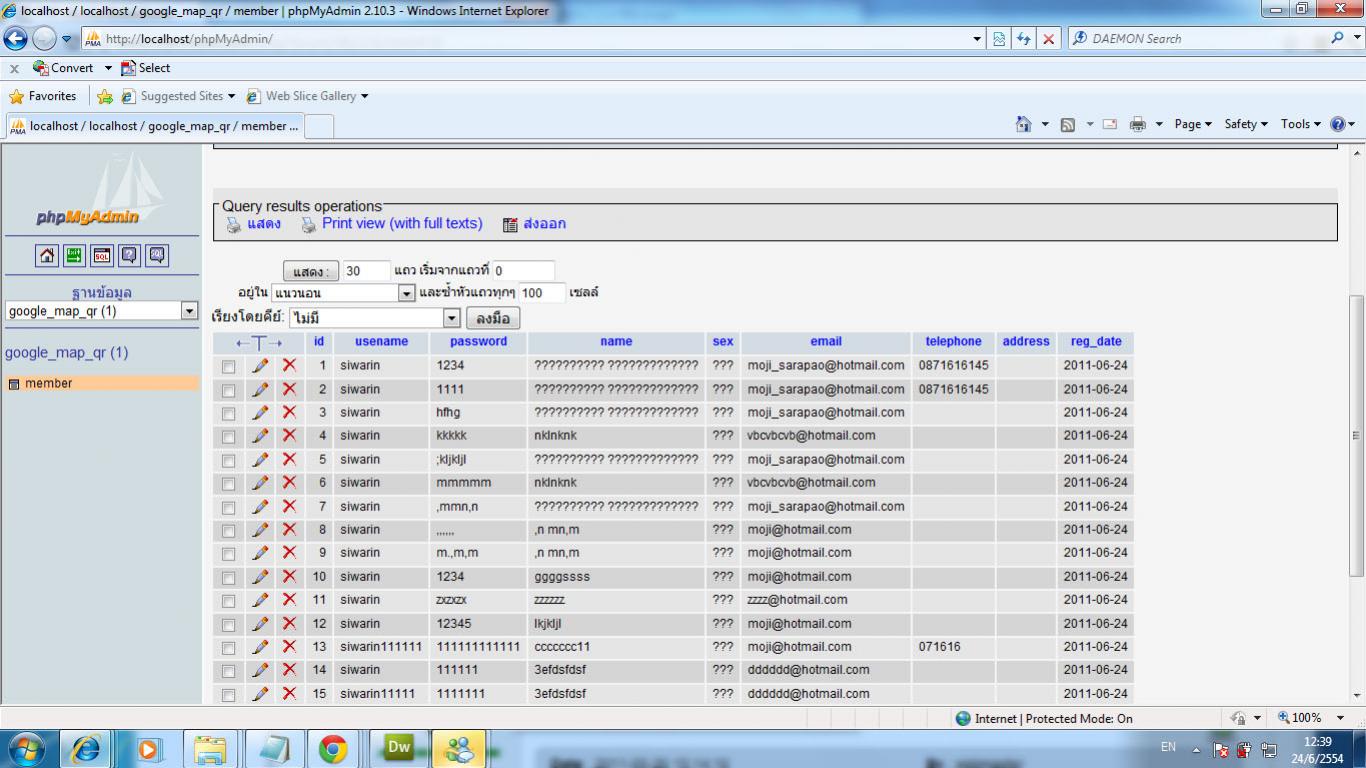Screen dimensions: 1366x768
Task: Delete row id 4 with red X
Action: point(289,436)
